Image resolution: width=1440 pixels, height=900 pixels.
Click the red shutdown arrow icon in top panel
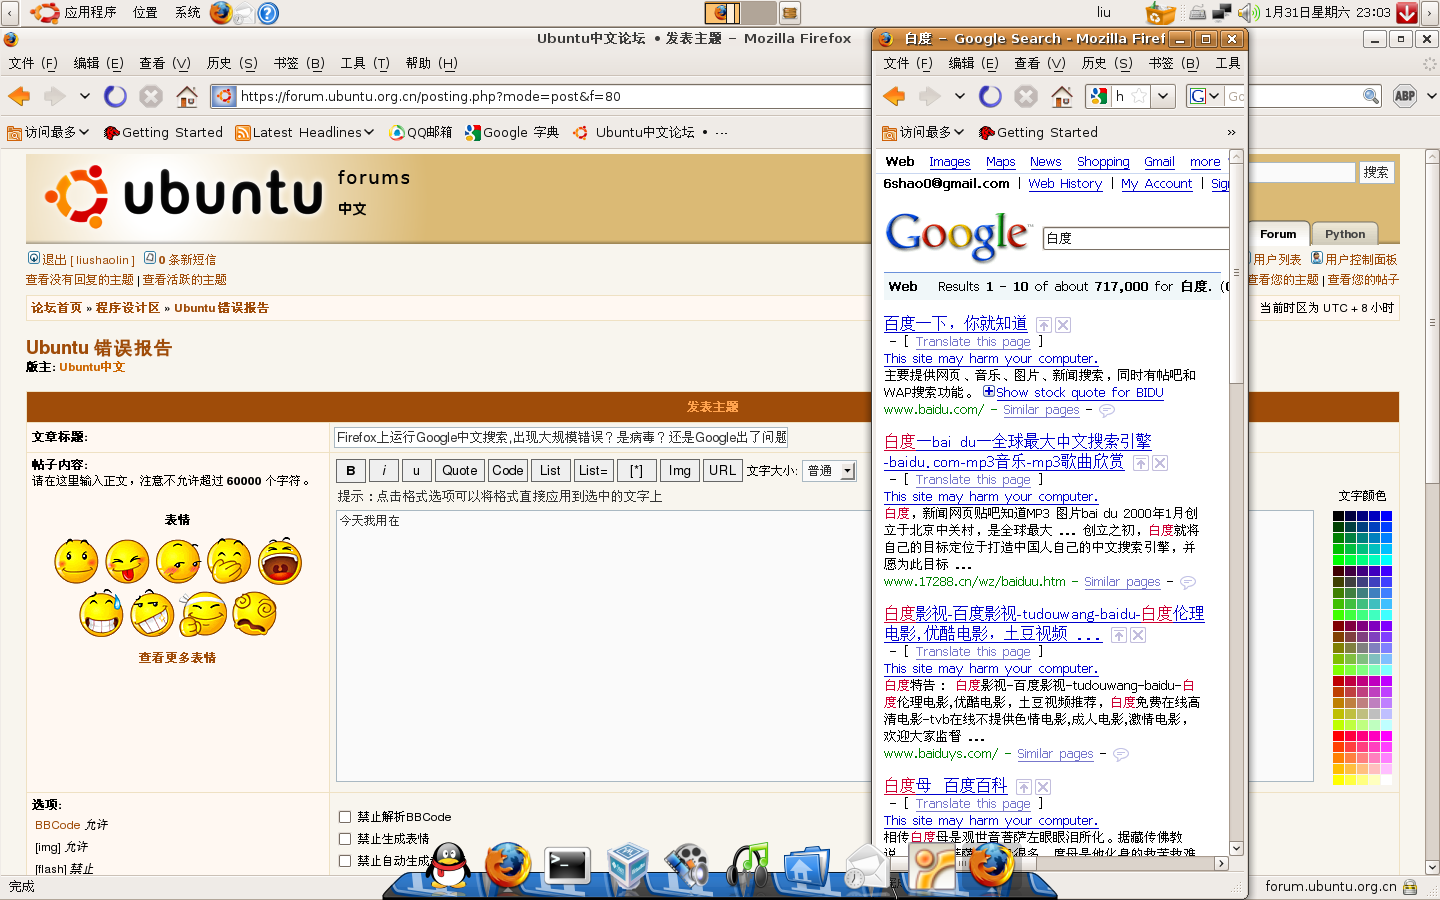click(x=1406, y=13)
